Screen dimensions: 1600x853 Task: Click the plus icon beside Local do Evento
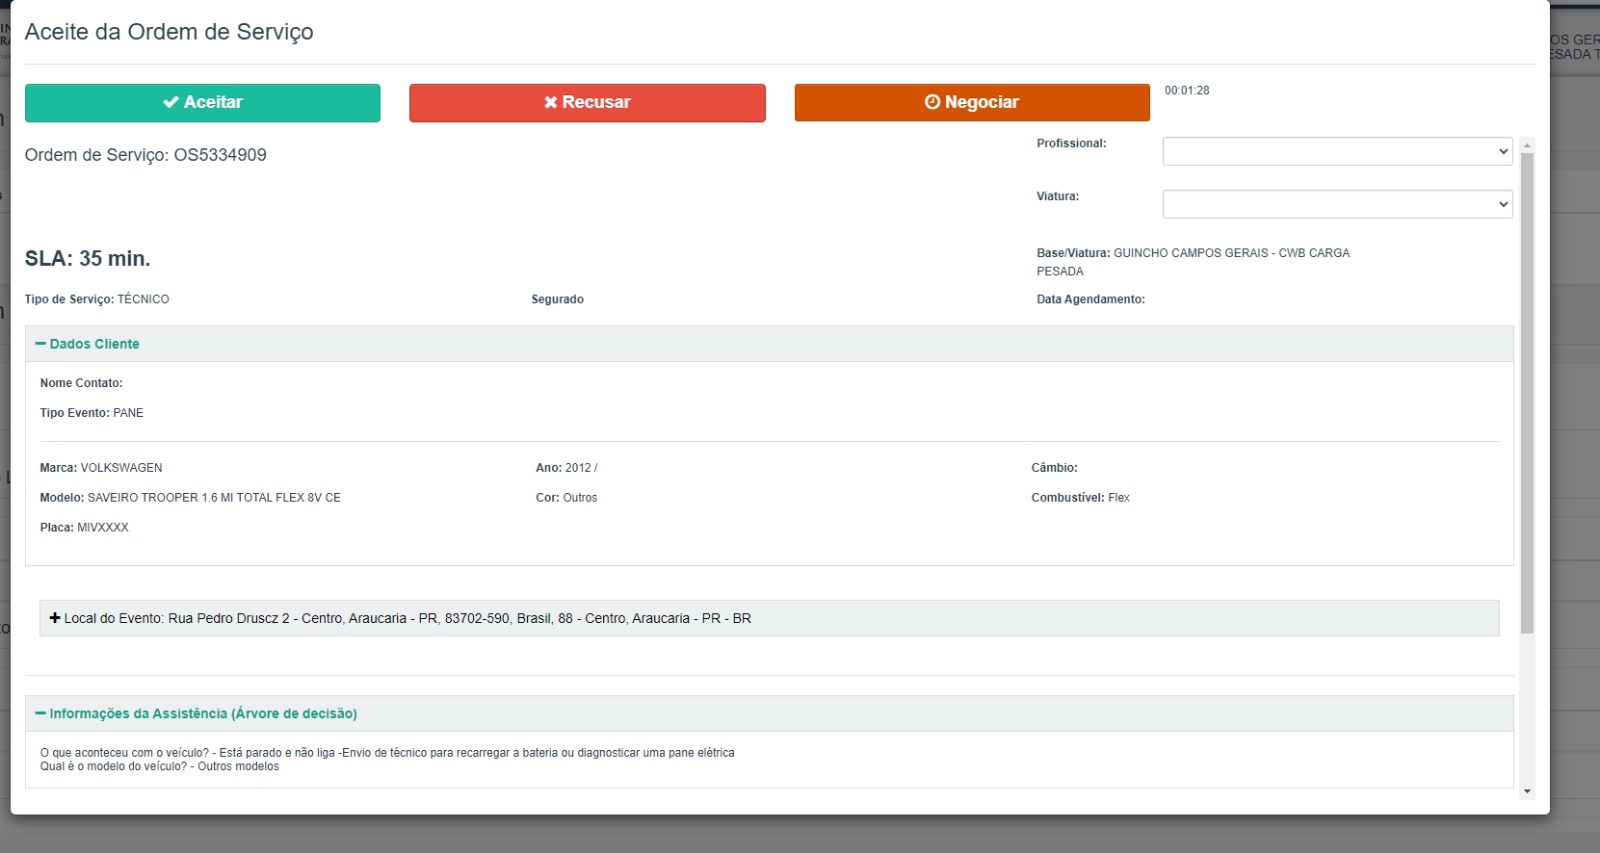(x=55, y=618)
